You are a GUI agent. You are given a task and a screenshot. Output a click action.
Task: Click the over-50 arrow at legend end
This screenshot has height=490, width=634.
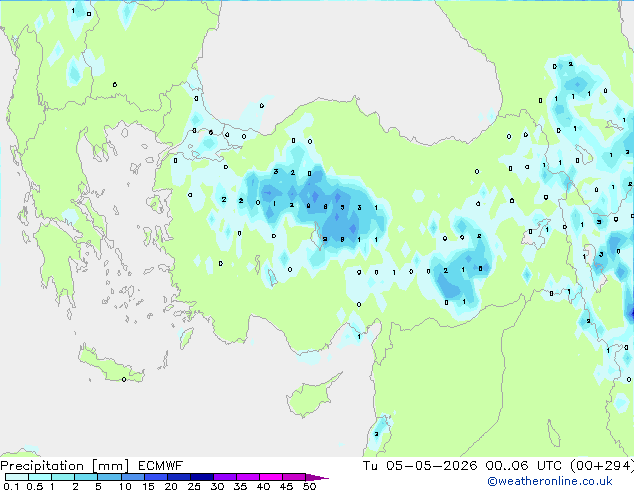(317, 477)
